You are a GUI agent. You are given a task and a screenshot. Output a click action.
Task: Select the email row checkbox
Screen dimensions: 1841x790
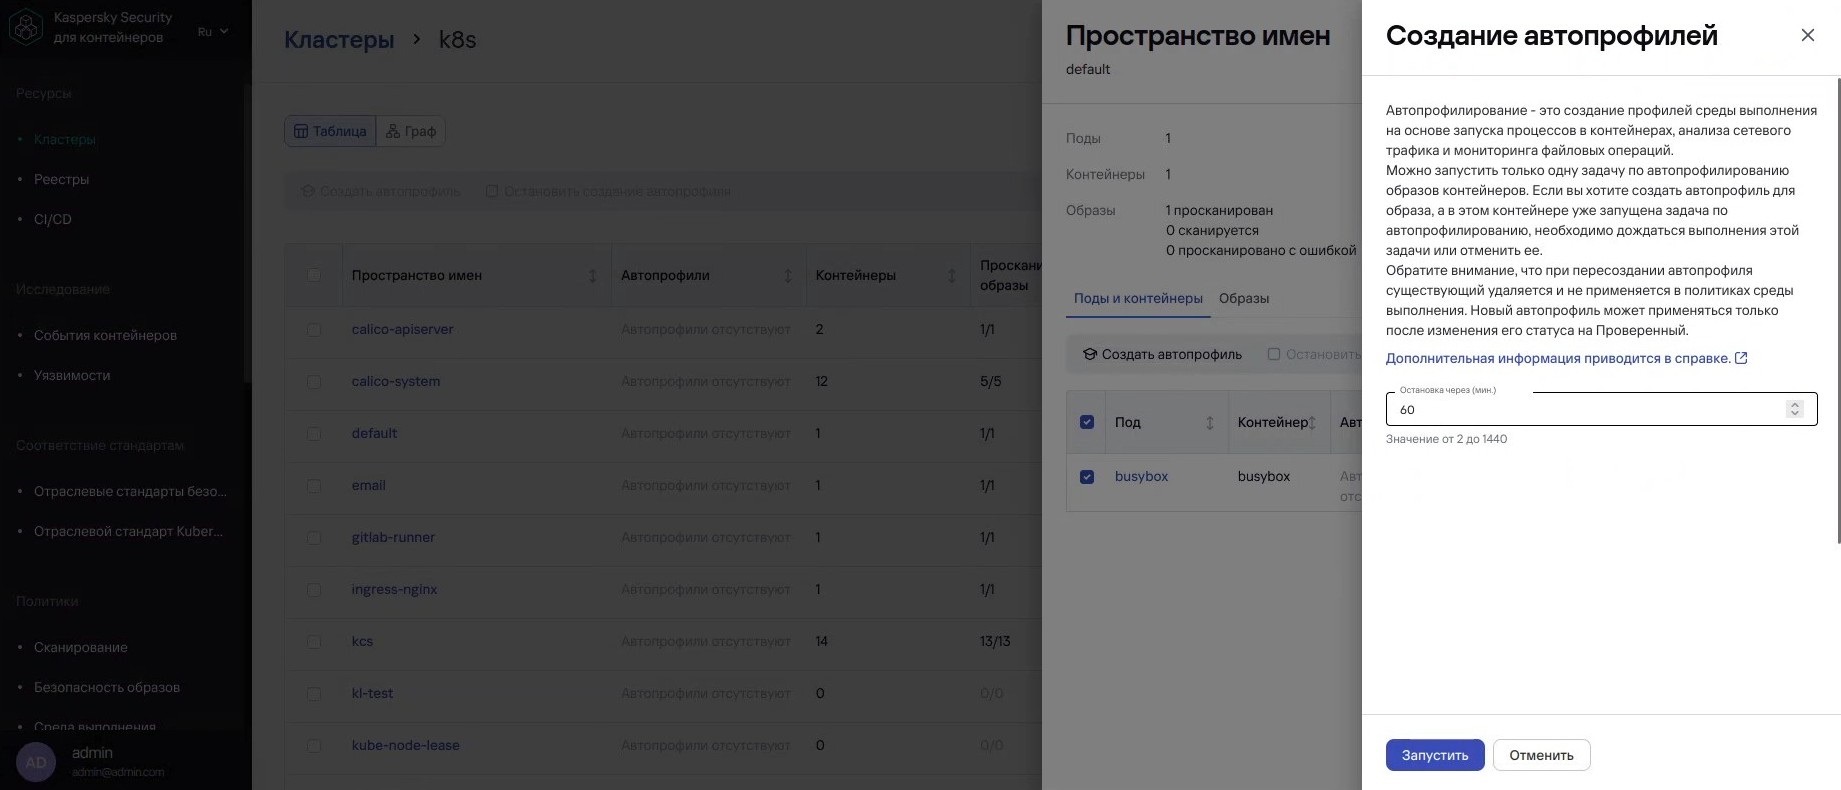pyautogui.click(x=314, y=485)
